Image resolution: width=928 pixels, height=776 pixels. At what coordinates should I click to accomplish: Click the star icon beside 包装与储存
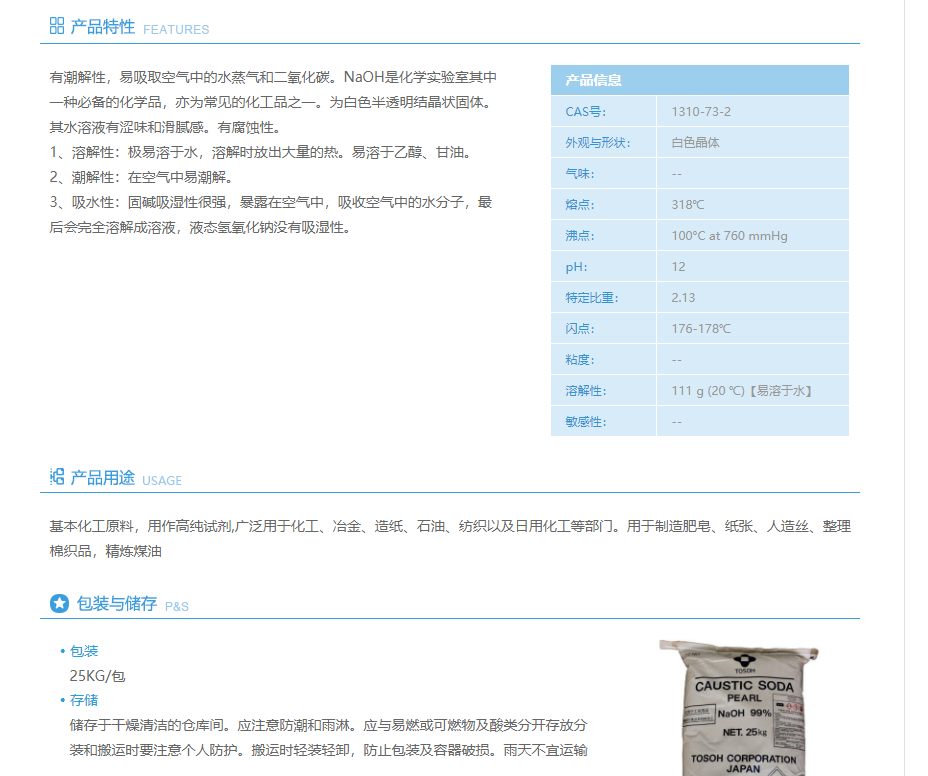click(59, 604)
